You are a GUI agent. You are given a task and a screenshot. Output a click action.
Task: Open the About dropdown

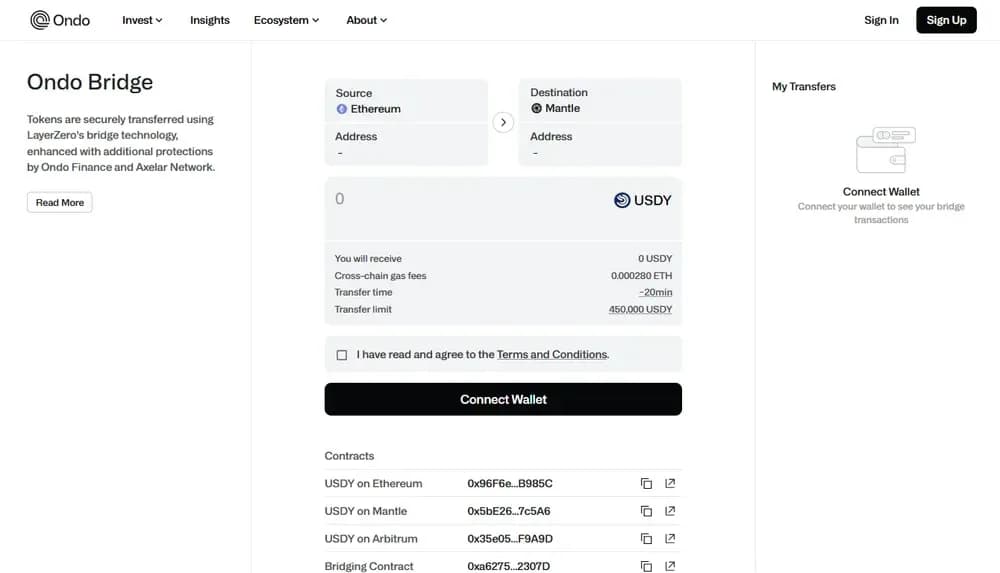(367, 20)
